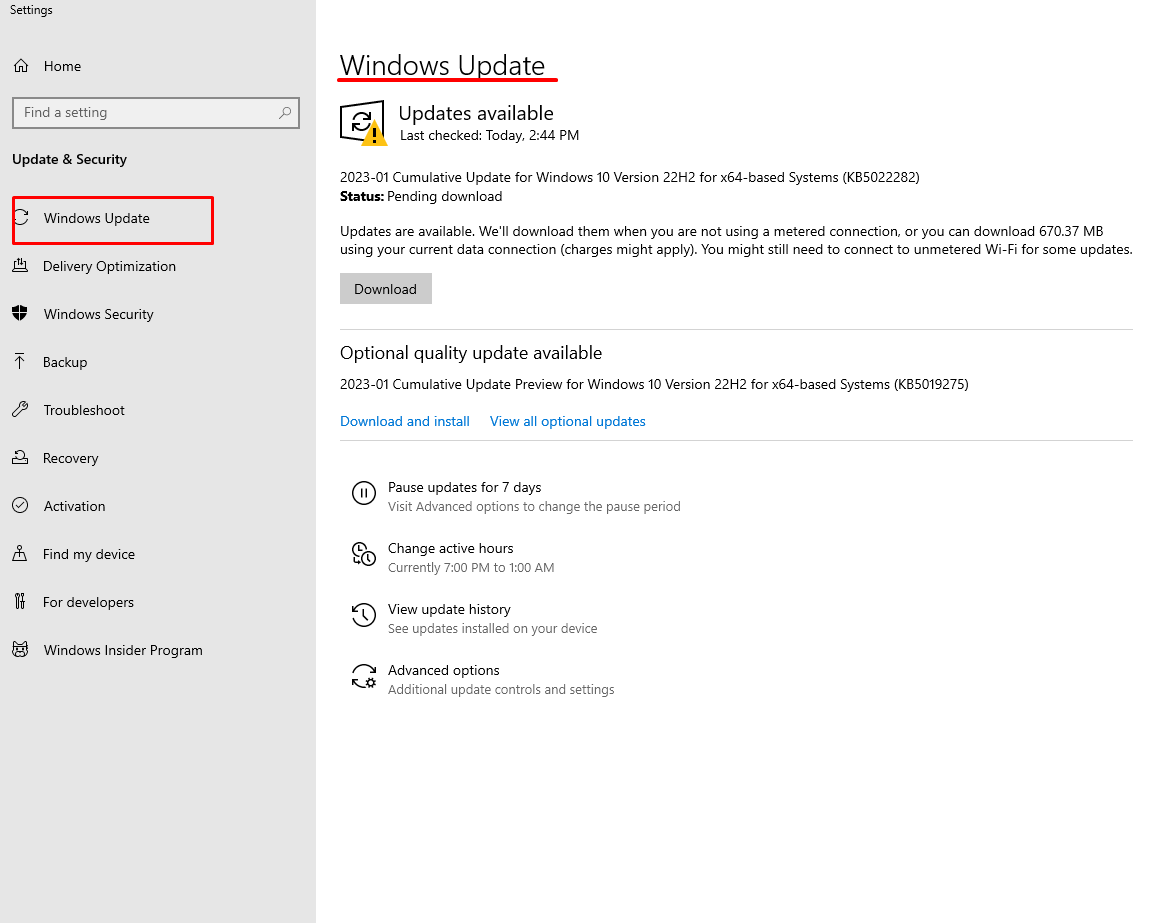Viewport: 1175px width, 923px height.
Task: Click the Optional quality update available heading
Action: (x=471, y=353)
